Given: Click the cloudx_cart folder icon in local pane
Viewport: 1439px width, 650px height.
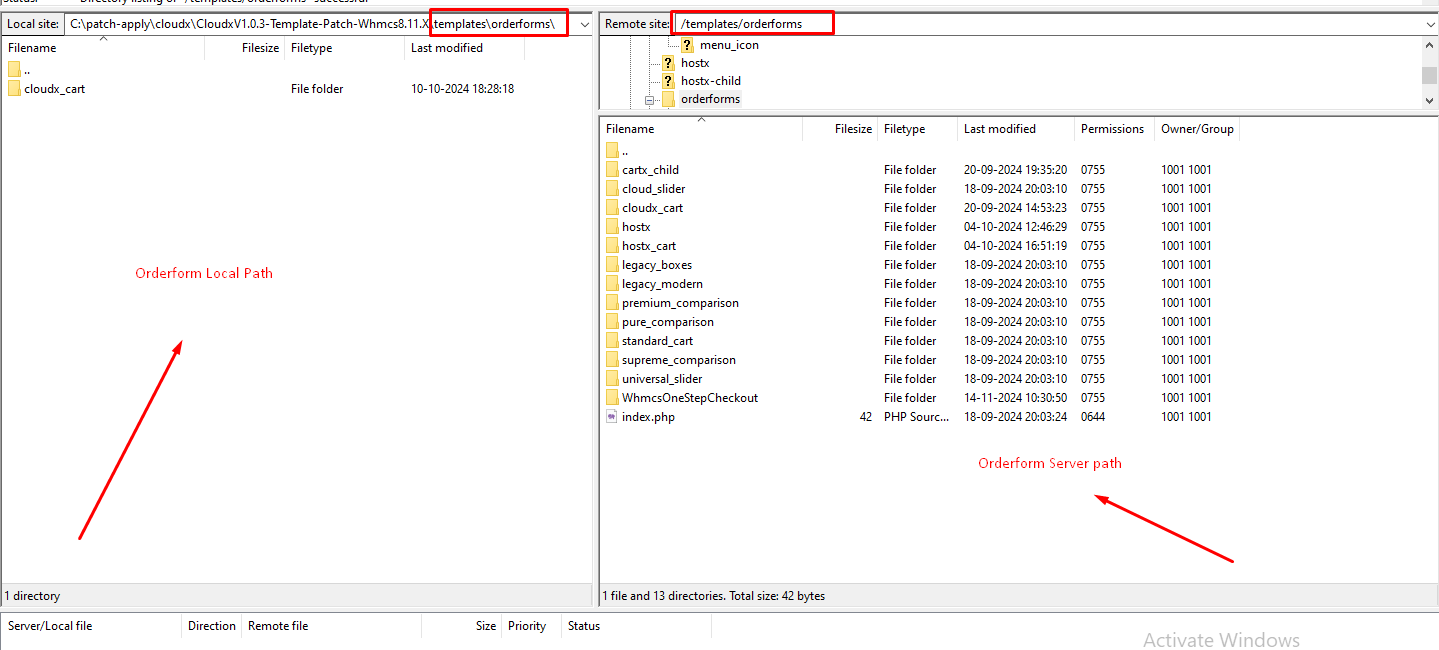Looking at the screenshot, I should [x=14, y=89].
